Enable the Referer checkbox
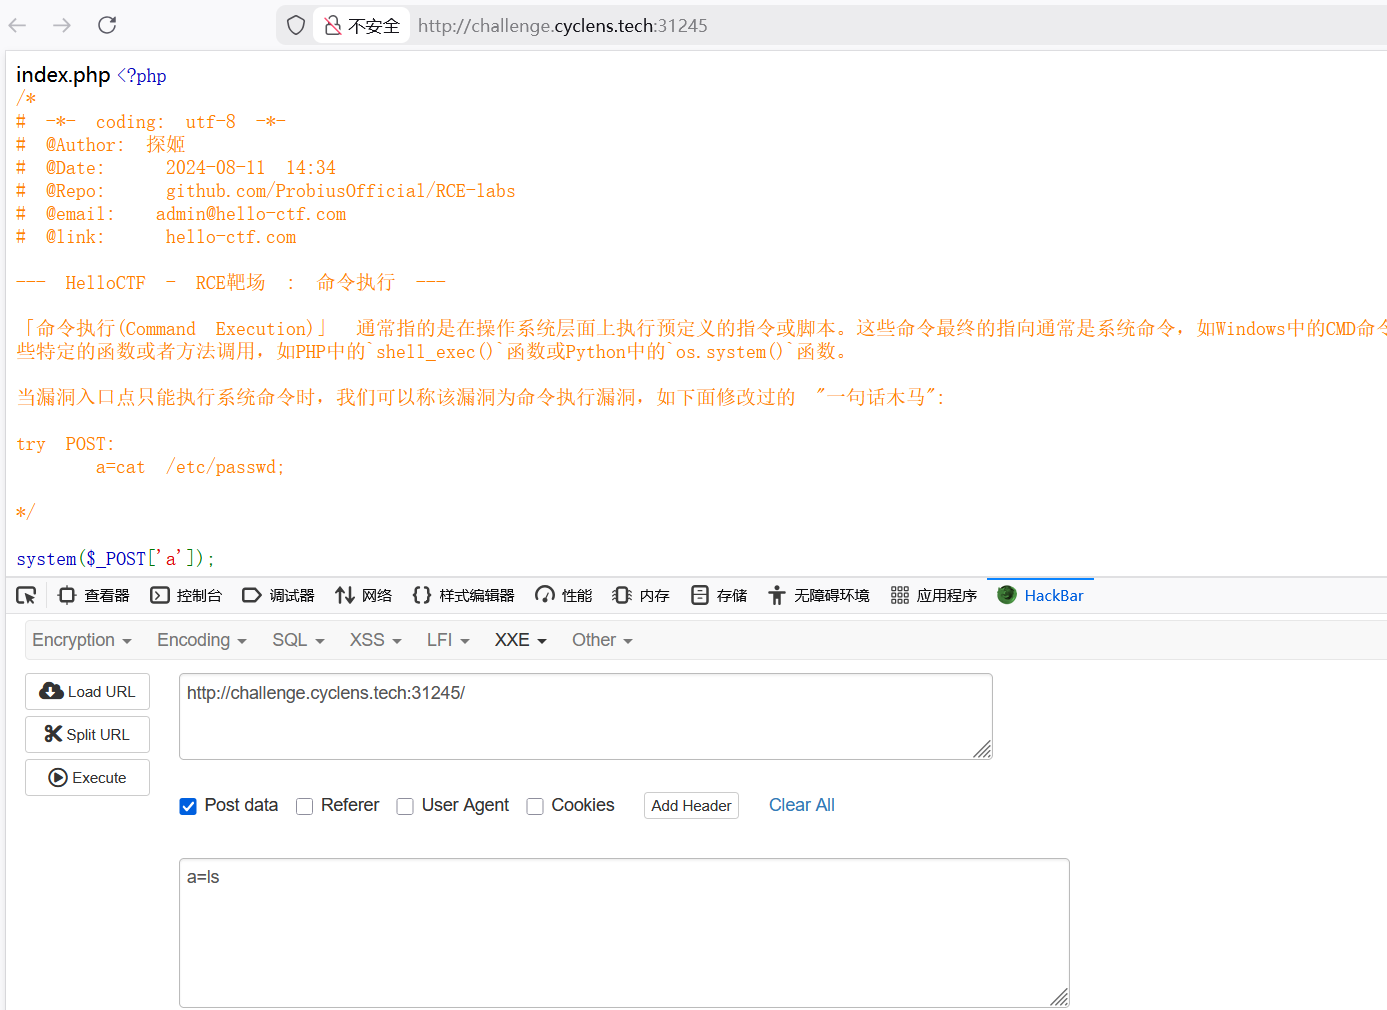This screenshot has width=1387, height=1010. [305, 806]
